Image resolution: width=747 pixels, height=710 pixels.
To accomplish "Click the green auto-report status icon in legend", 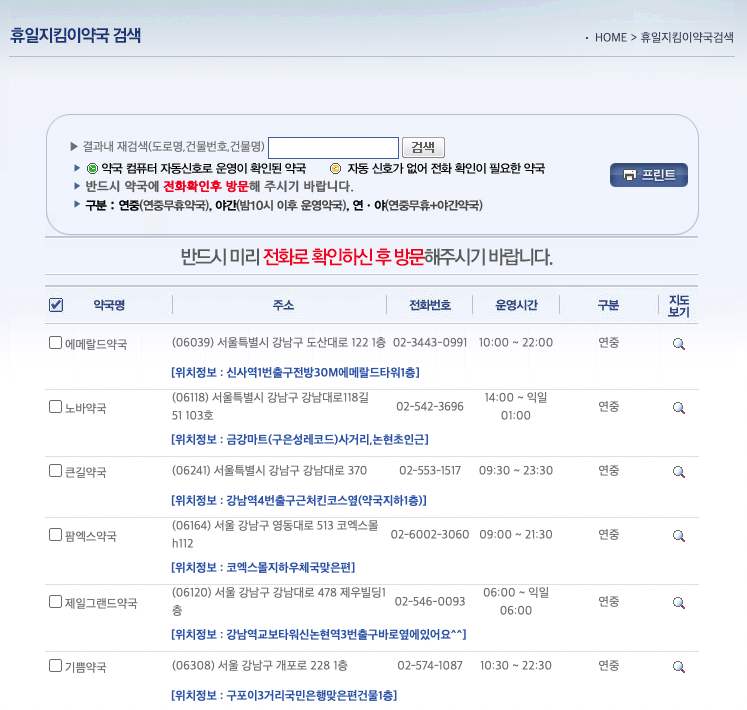I will click(92, 169).
